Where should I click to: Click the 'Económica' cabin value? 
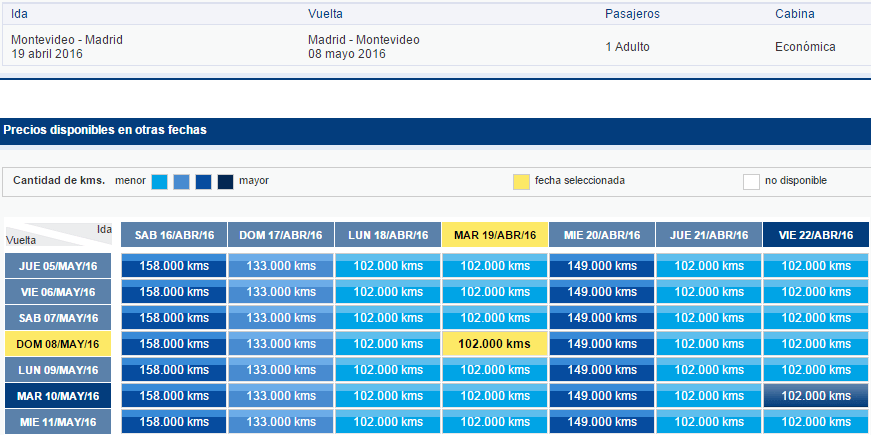tap(805, 47)
